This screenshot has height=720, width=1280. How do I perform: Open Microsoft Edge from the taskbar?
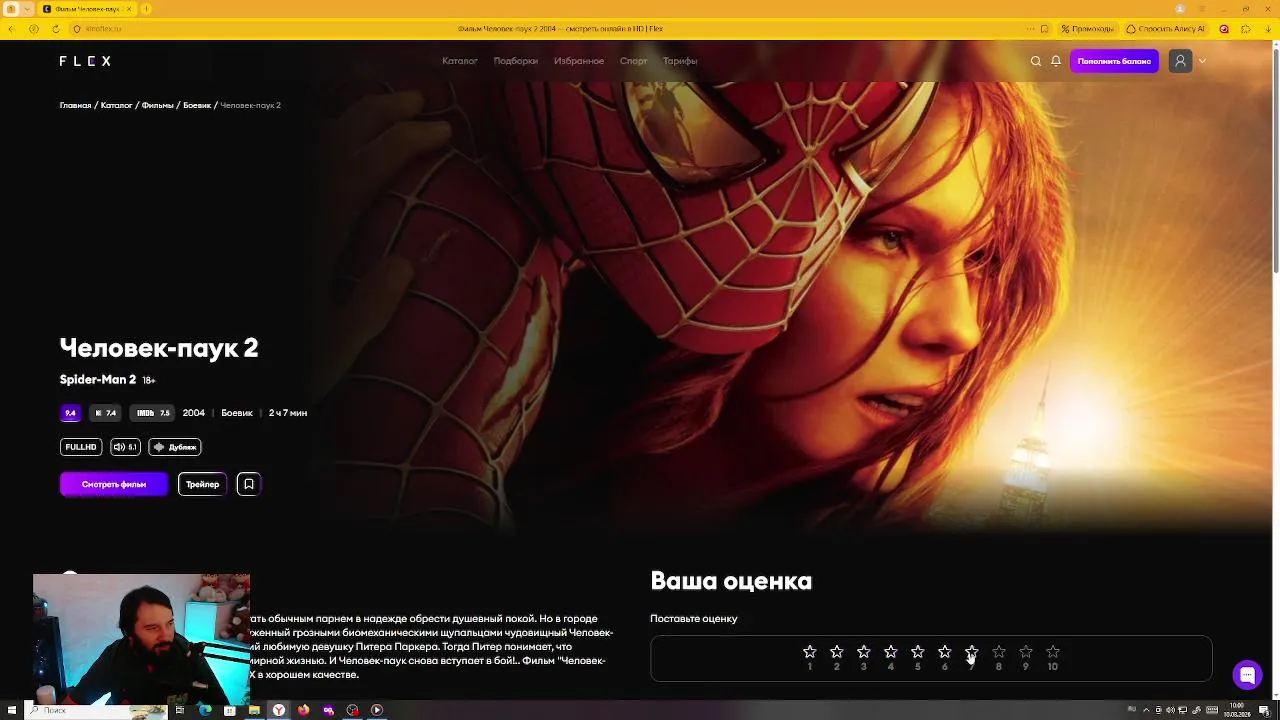(205, 710)
